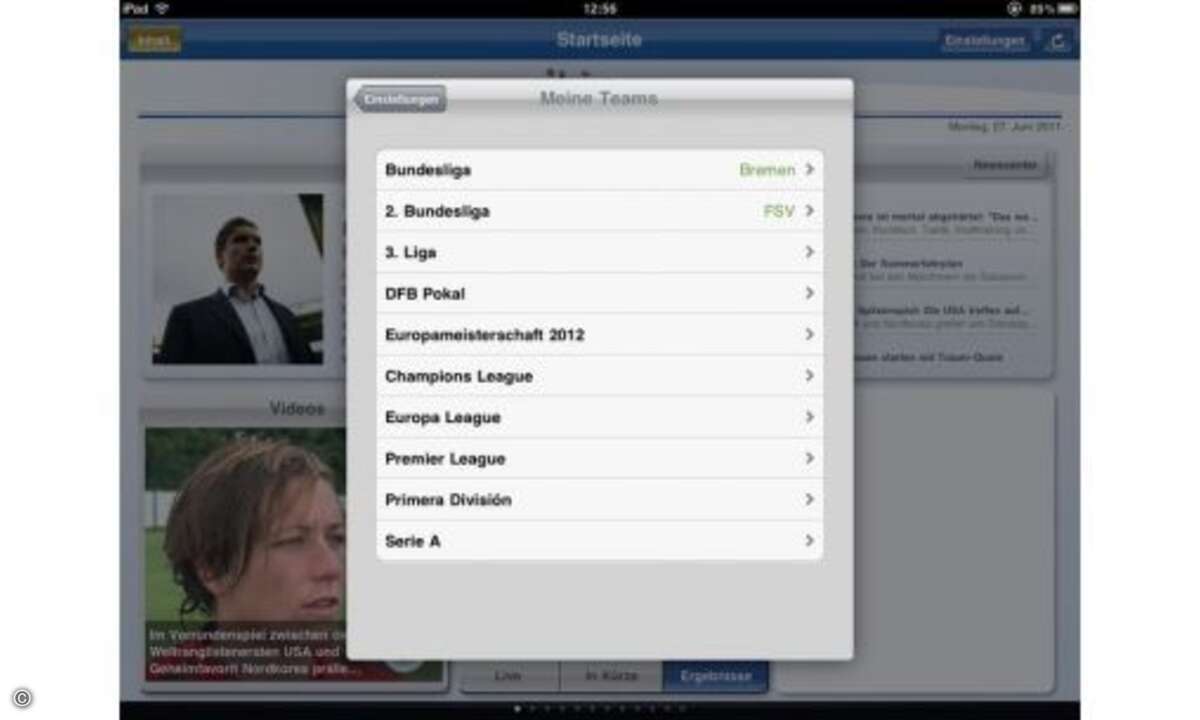Screen dimensions: 1200x720
Task: Expand chevron on Europameisterschaft 2012 row
Action: click(810, 335)
